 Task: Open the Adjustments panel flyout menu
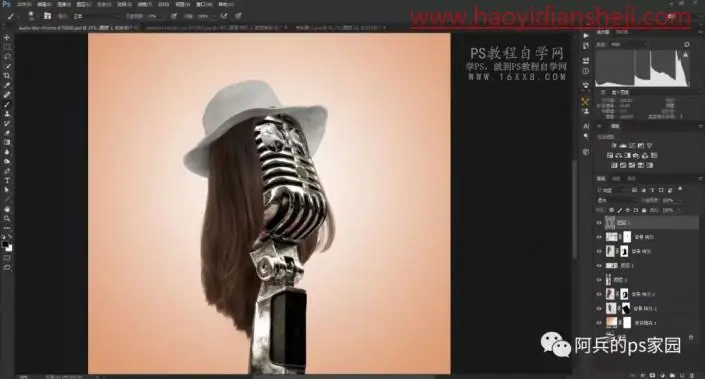tap(701, 126)
